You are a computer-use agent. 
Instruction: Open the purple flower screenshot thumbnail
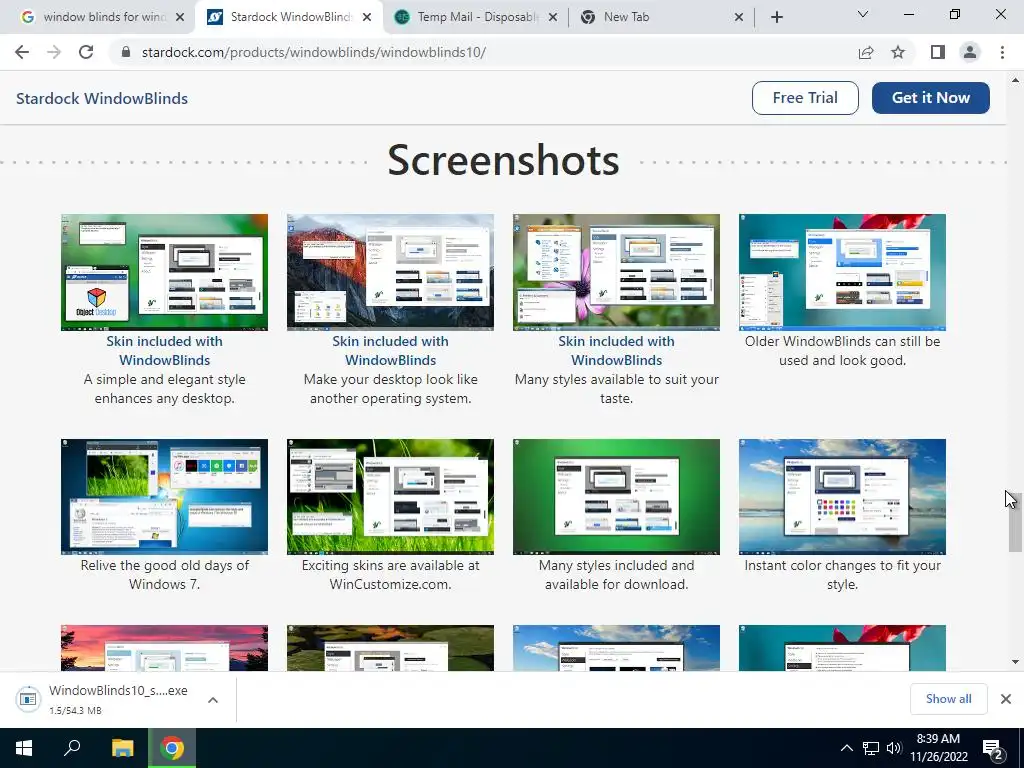pyautogui.click(x=616, y=272)
